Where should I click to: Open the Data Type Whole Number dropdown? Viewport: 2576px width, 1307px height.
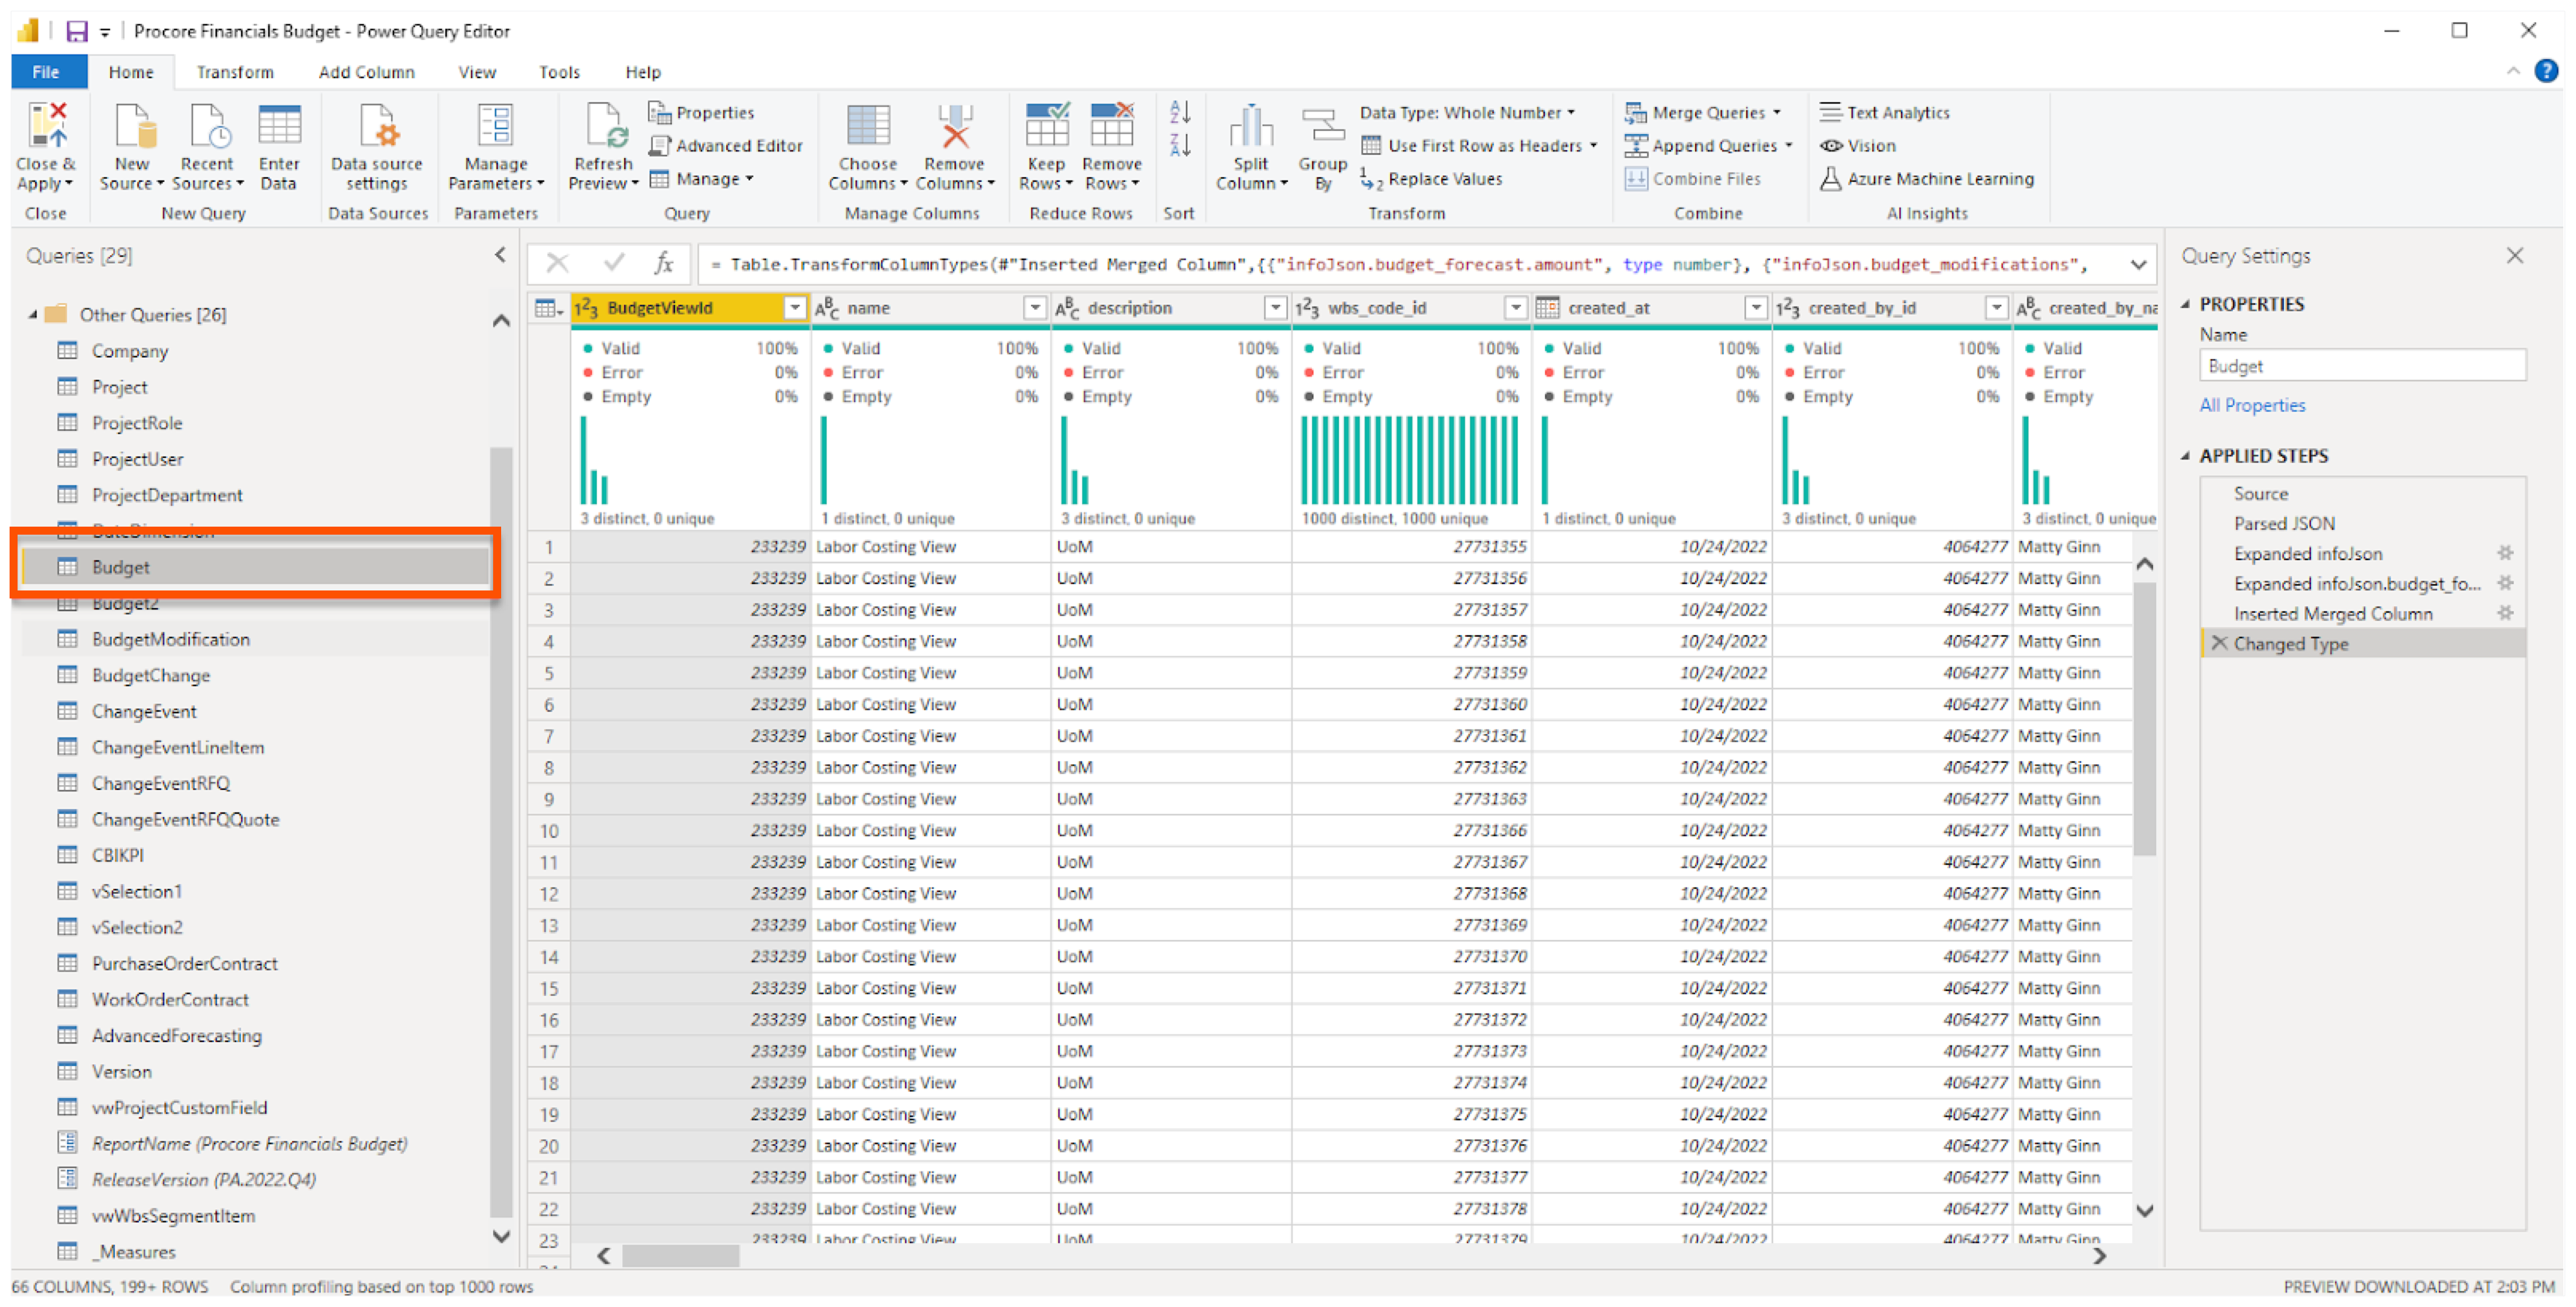(1467, 112)
